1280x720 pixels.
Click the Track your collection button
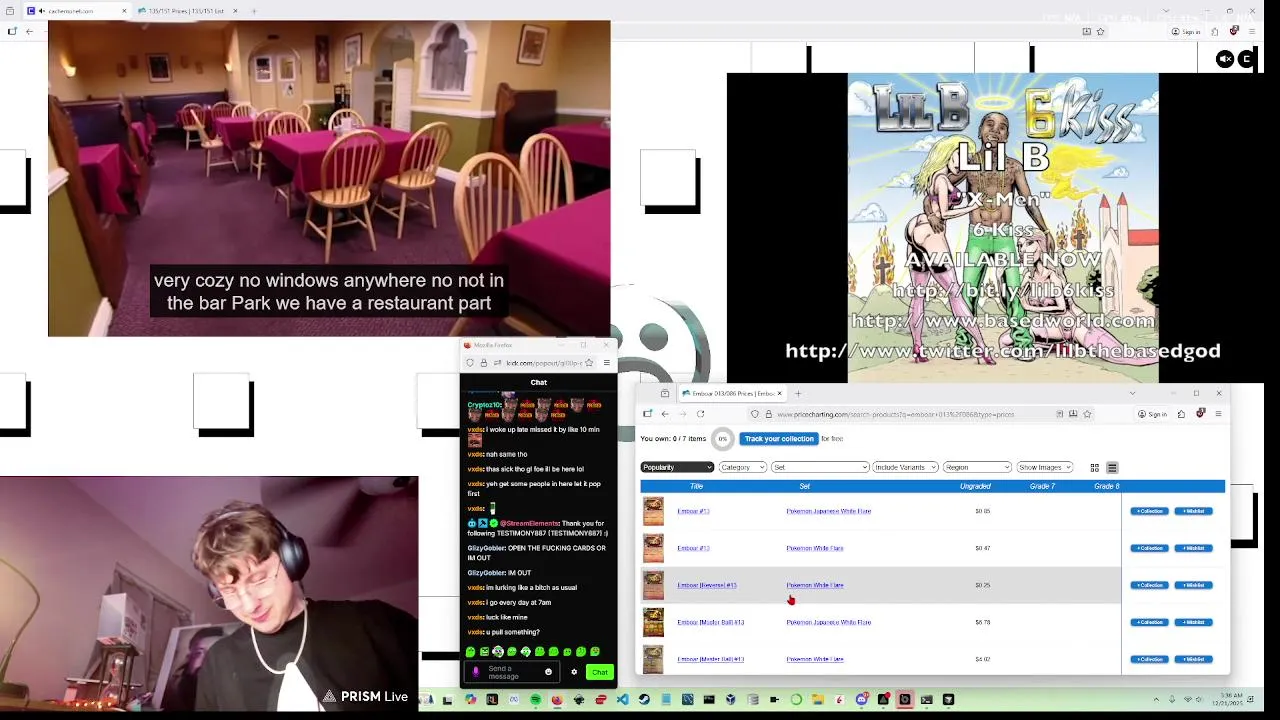(779, 439)
